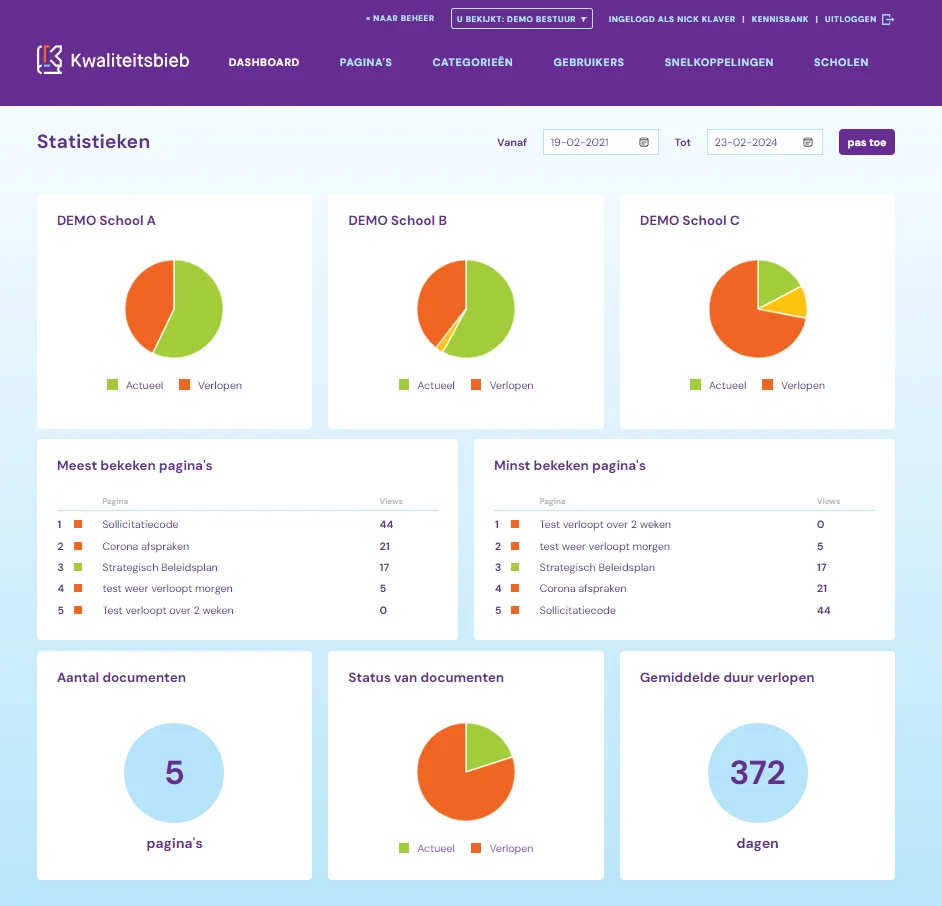Viewport: 942px width, 906px height.
Task: Click the Kwaliteitsbieb logo
Action: point(113,60)
